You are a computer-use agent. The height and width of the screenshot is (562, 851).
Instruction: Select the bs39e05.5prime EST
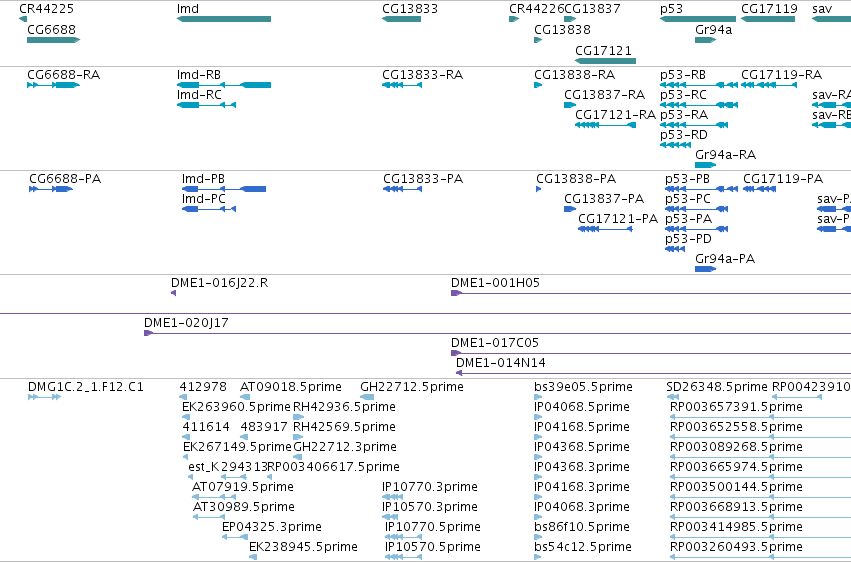click(538, 397)
